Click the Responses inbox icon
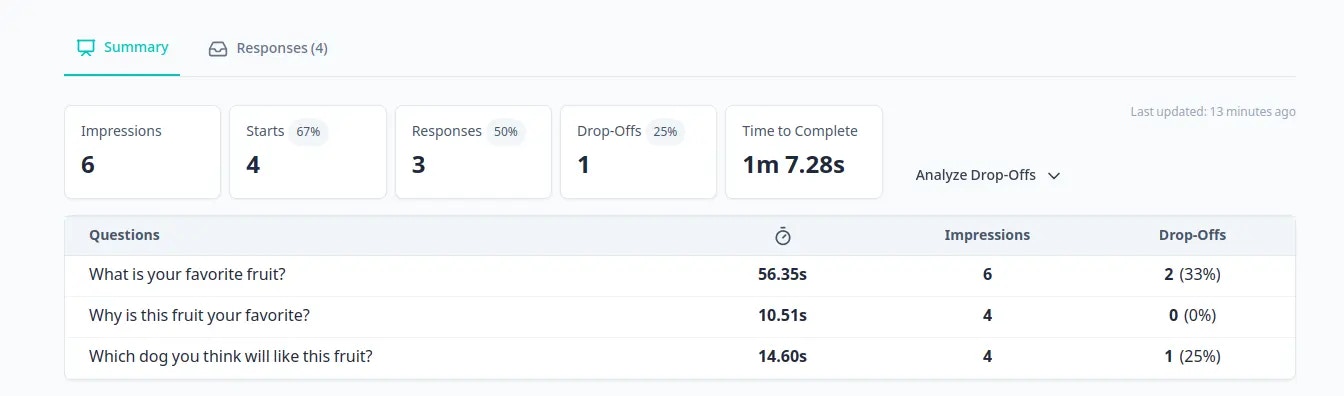1344x396 pixels. pyautogui.click(x=218, y=48)
